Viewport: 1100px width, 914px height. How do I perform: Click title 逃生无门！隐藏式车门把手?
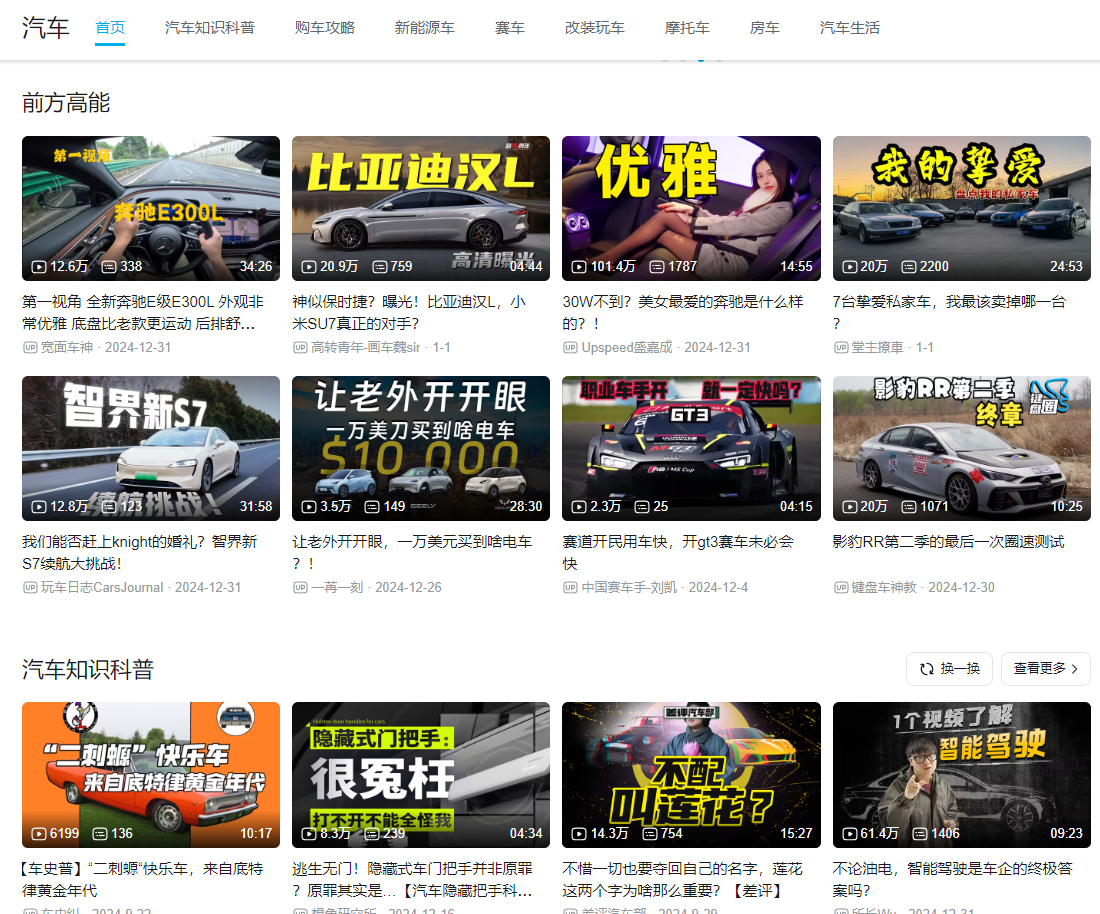(412, 880)
